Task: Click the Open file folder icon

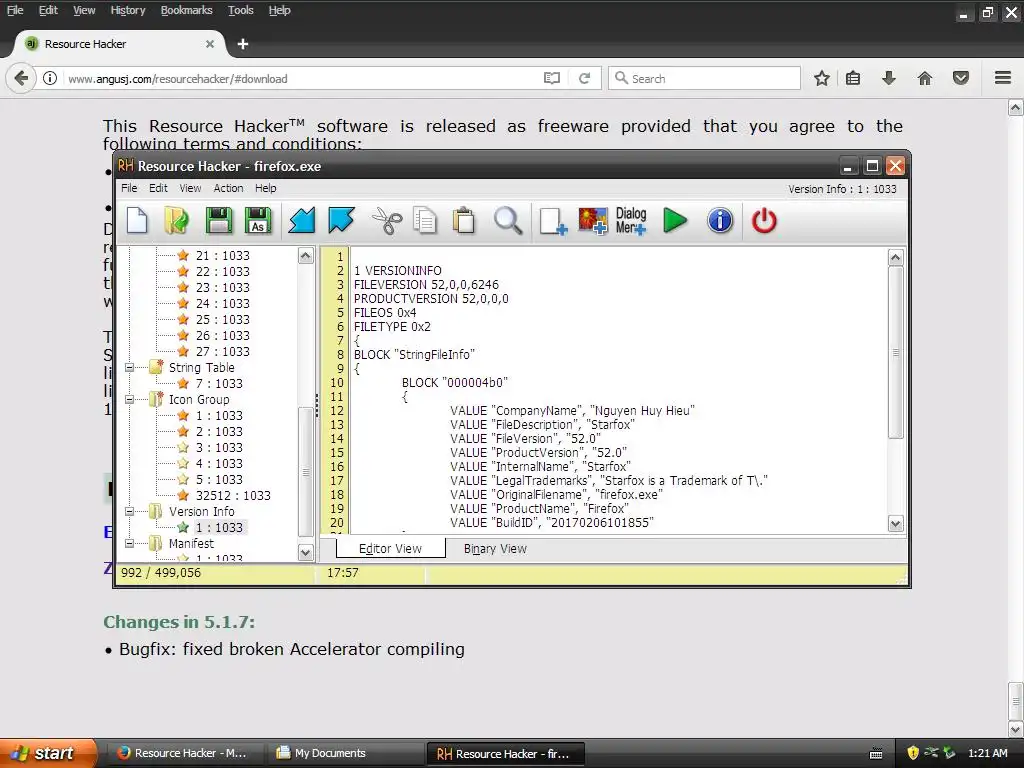Action: pos(176,221)
